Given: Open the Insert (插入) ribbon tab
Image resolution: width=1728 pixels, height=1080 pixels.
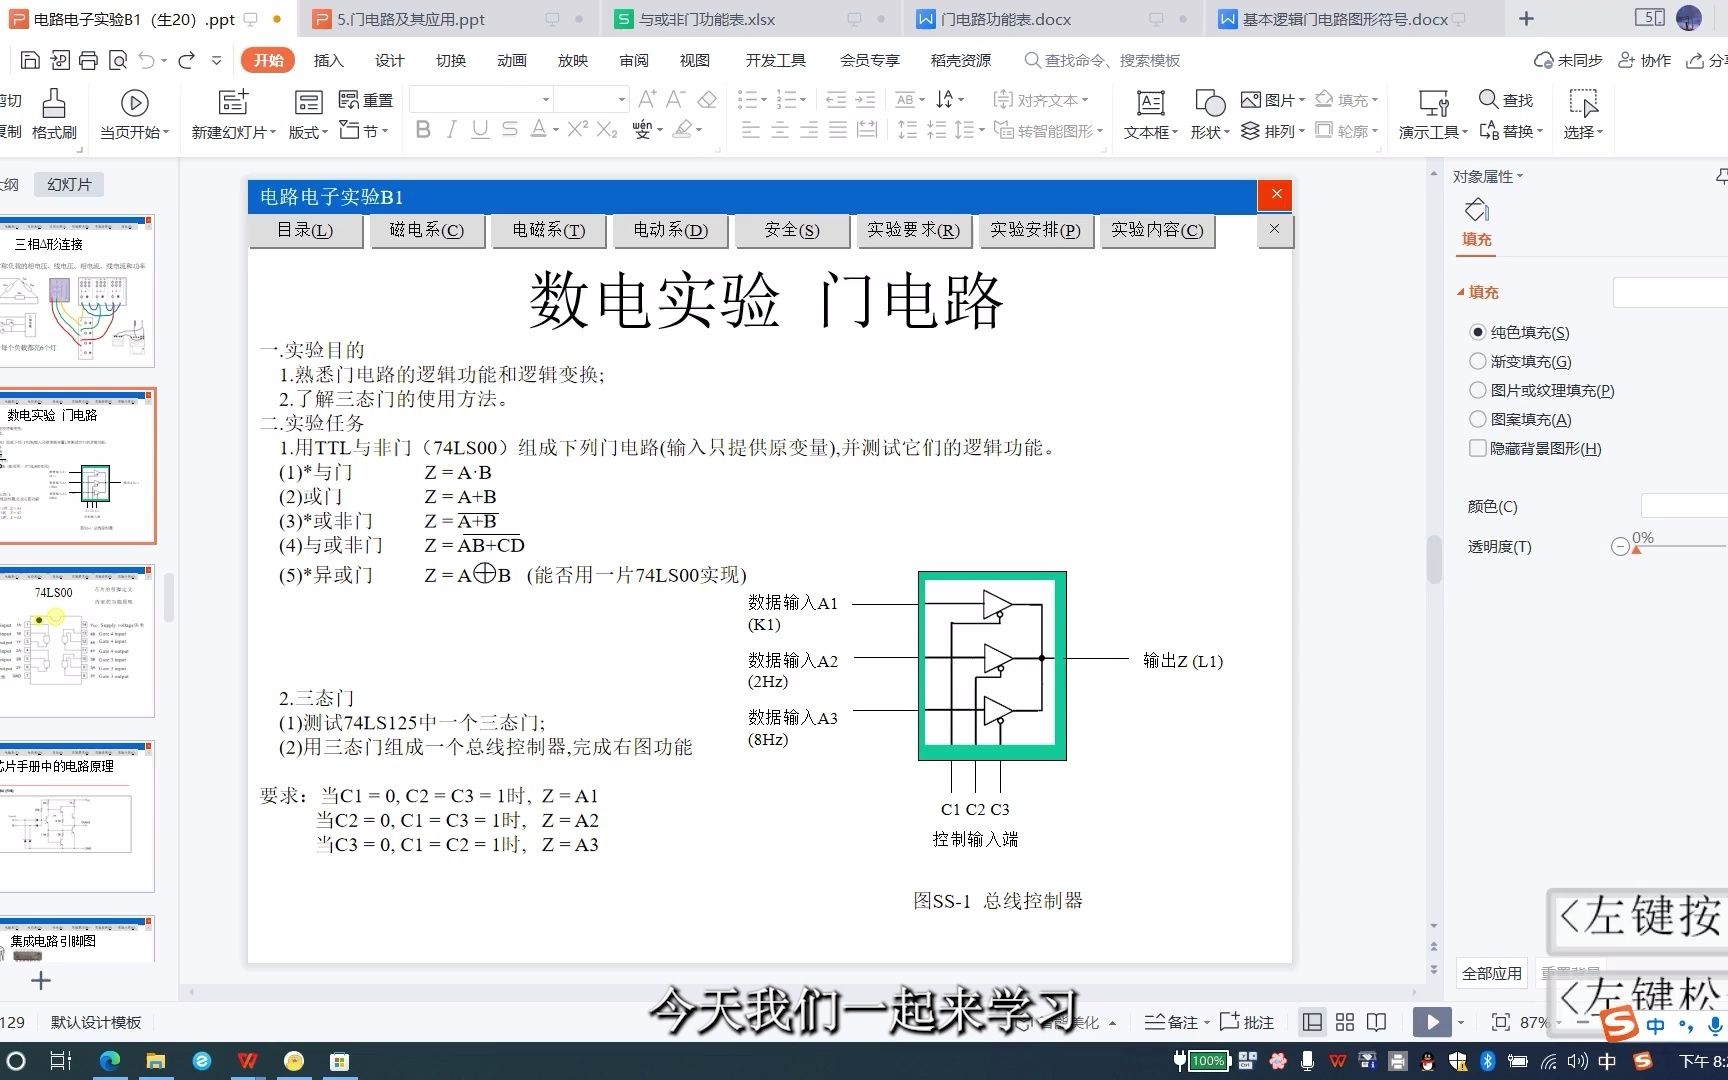Looking at the screenshot, I should coord(328,60).
